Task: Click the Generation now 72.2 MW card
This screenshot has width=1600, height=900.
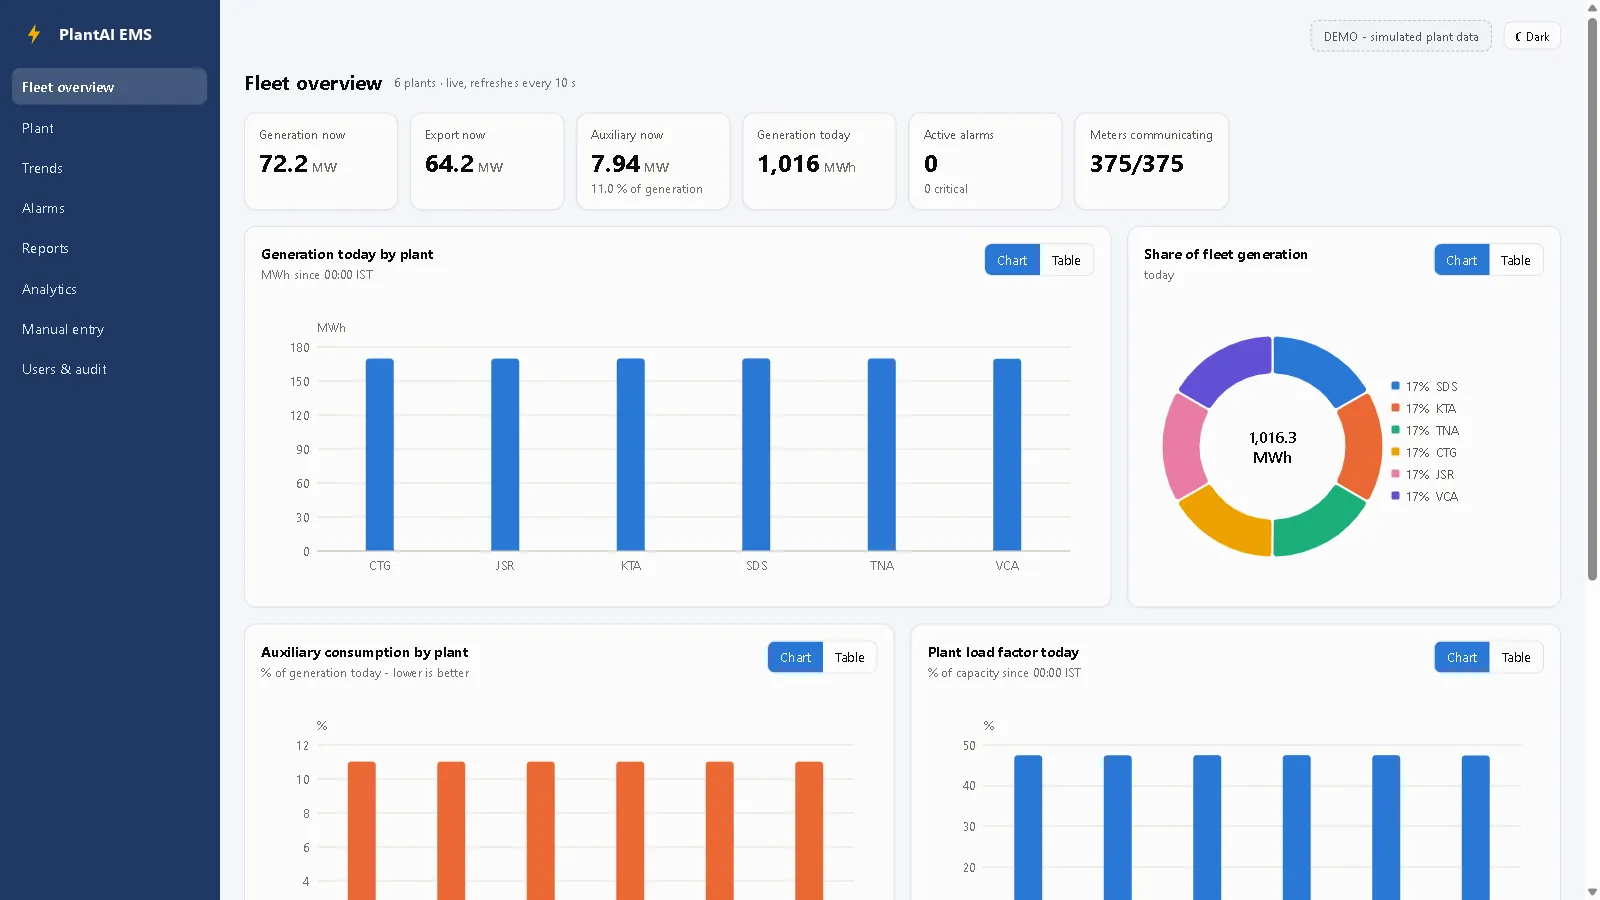Action: 321,161
